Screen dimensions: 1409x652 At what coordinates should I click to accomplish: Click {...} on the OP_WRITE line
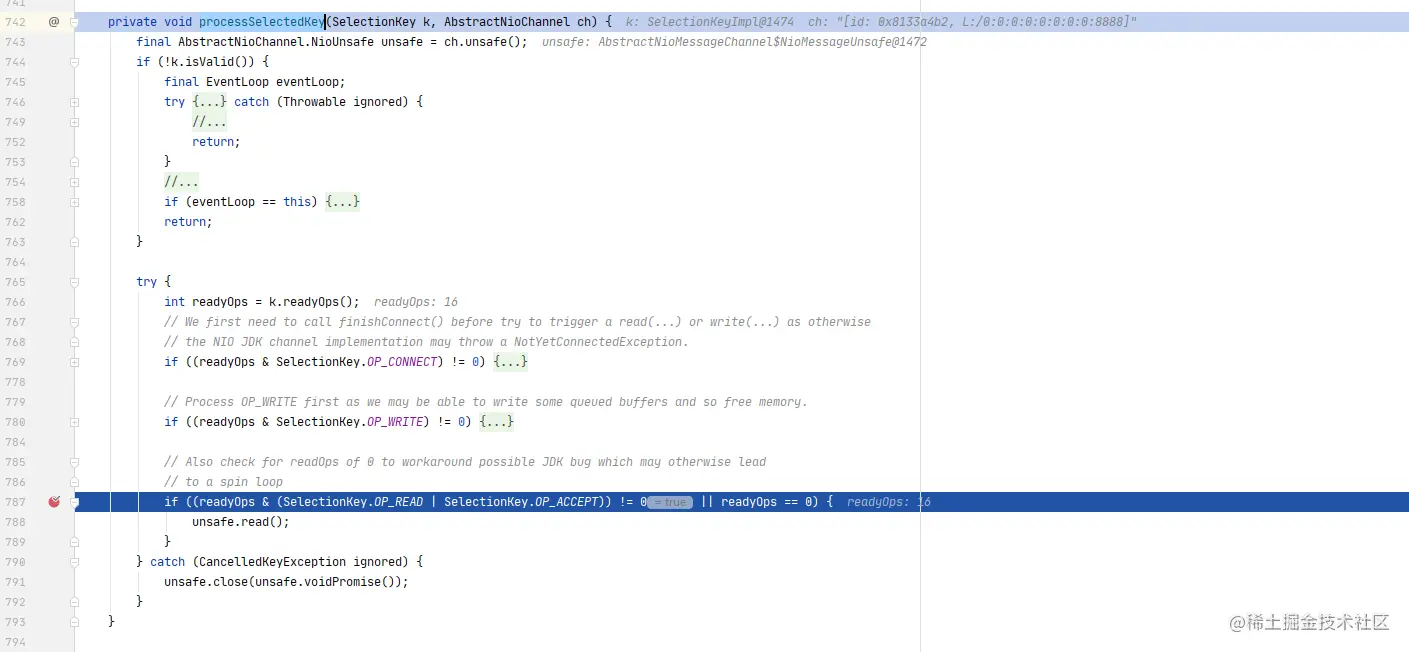tap(496, 422)
